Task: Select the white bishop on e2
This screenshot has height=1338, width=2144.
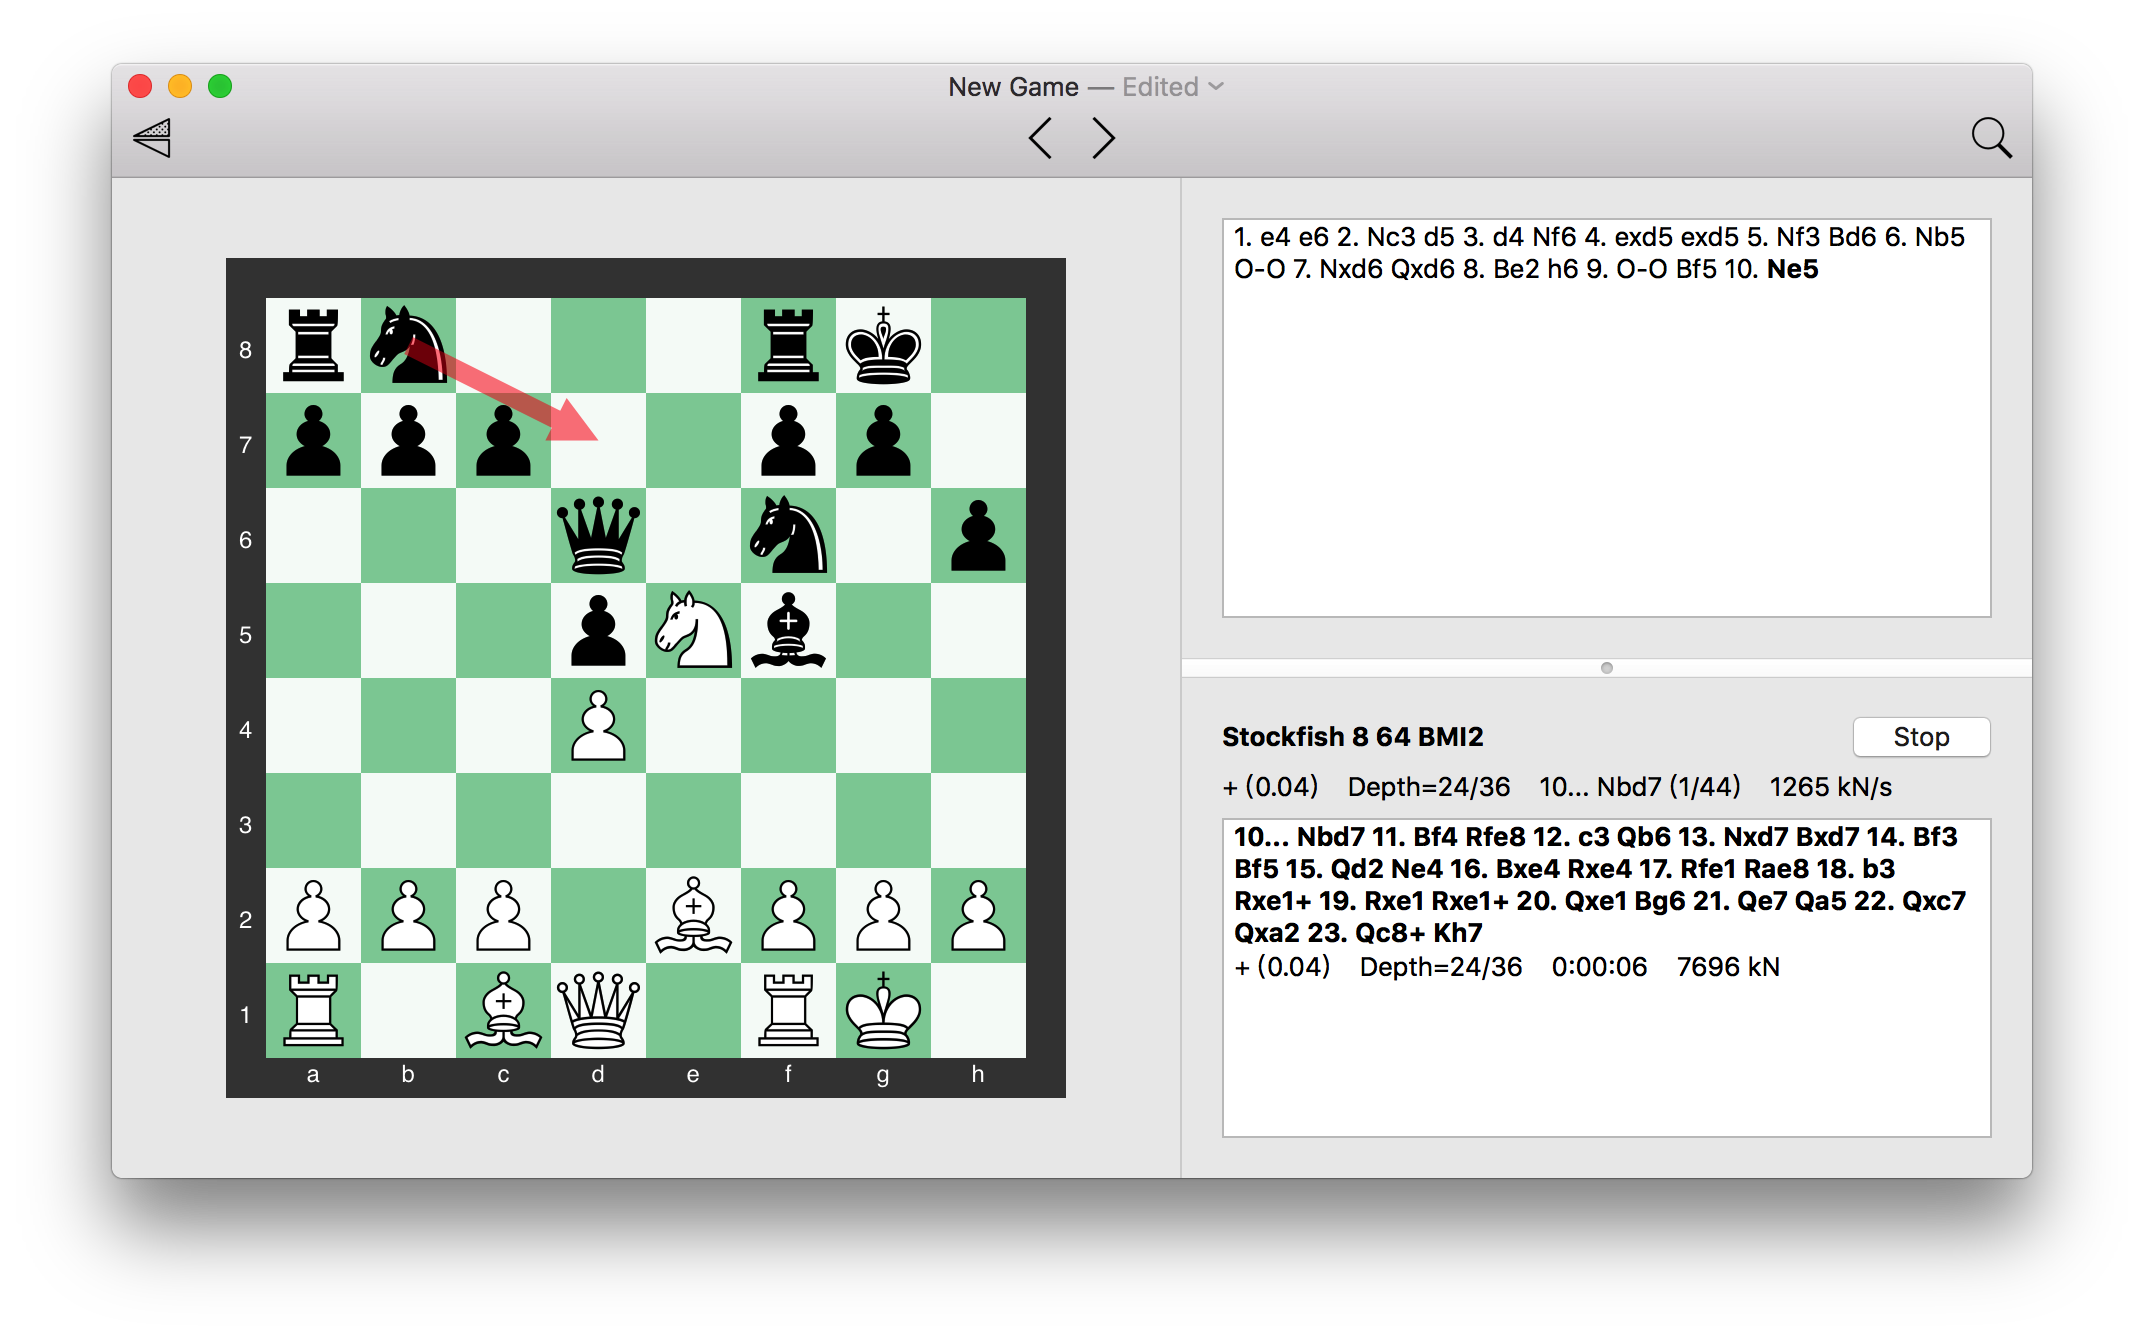Action: 693,916
